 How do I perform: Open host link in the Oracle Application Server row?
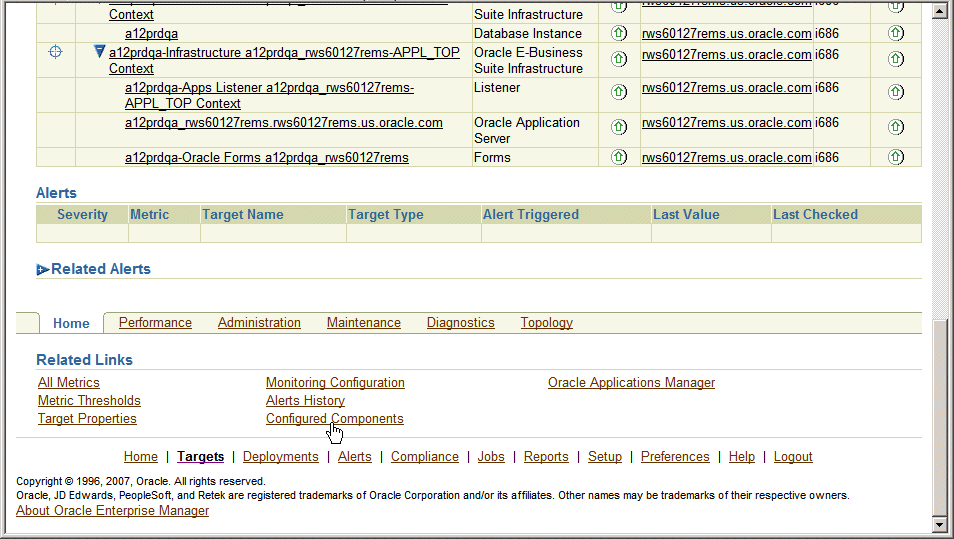726,123
